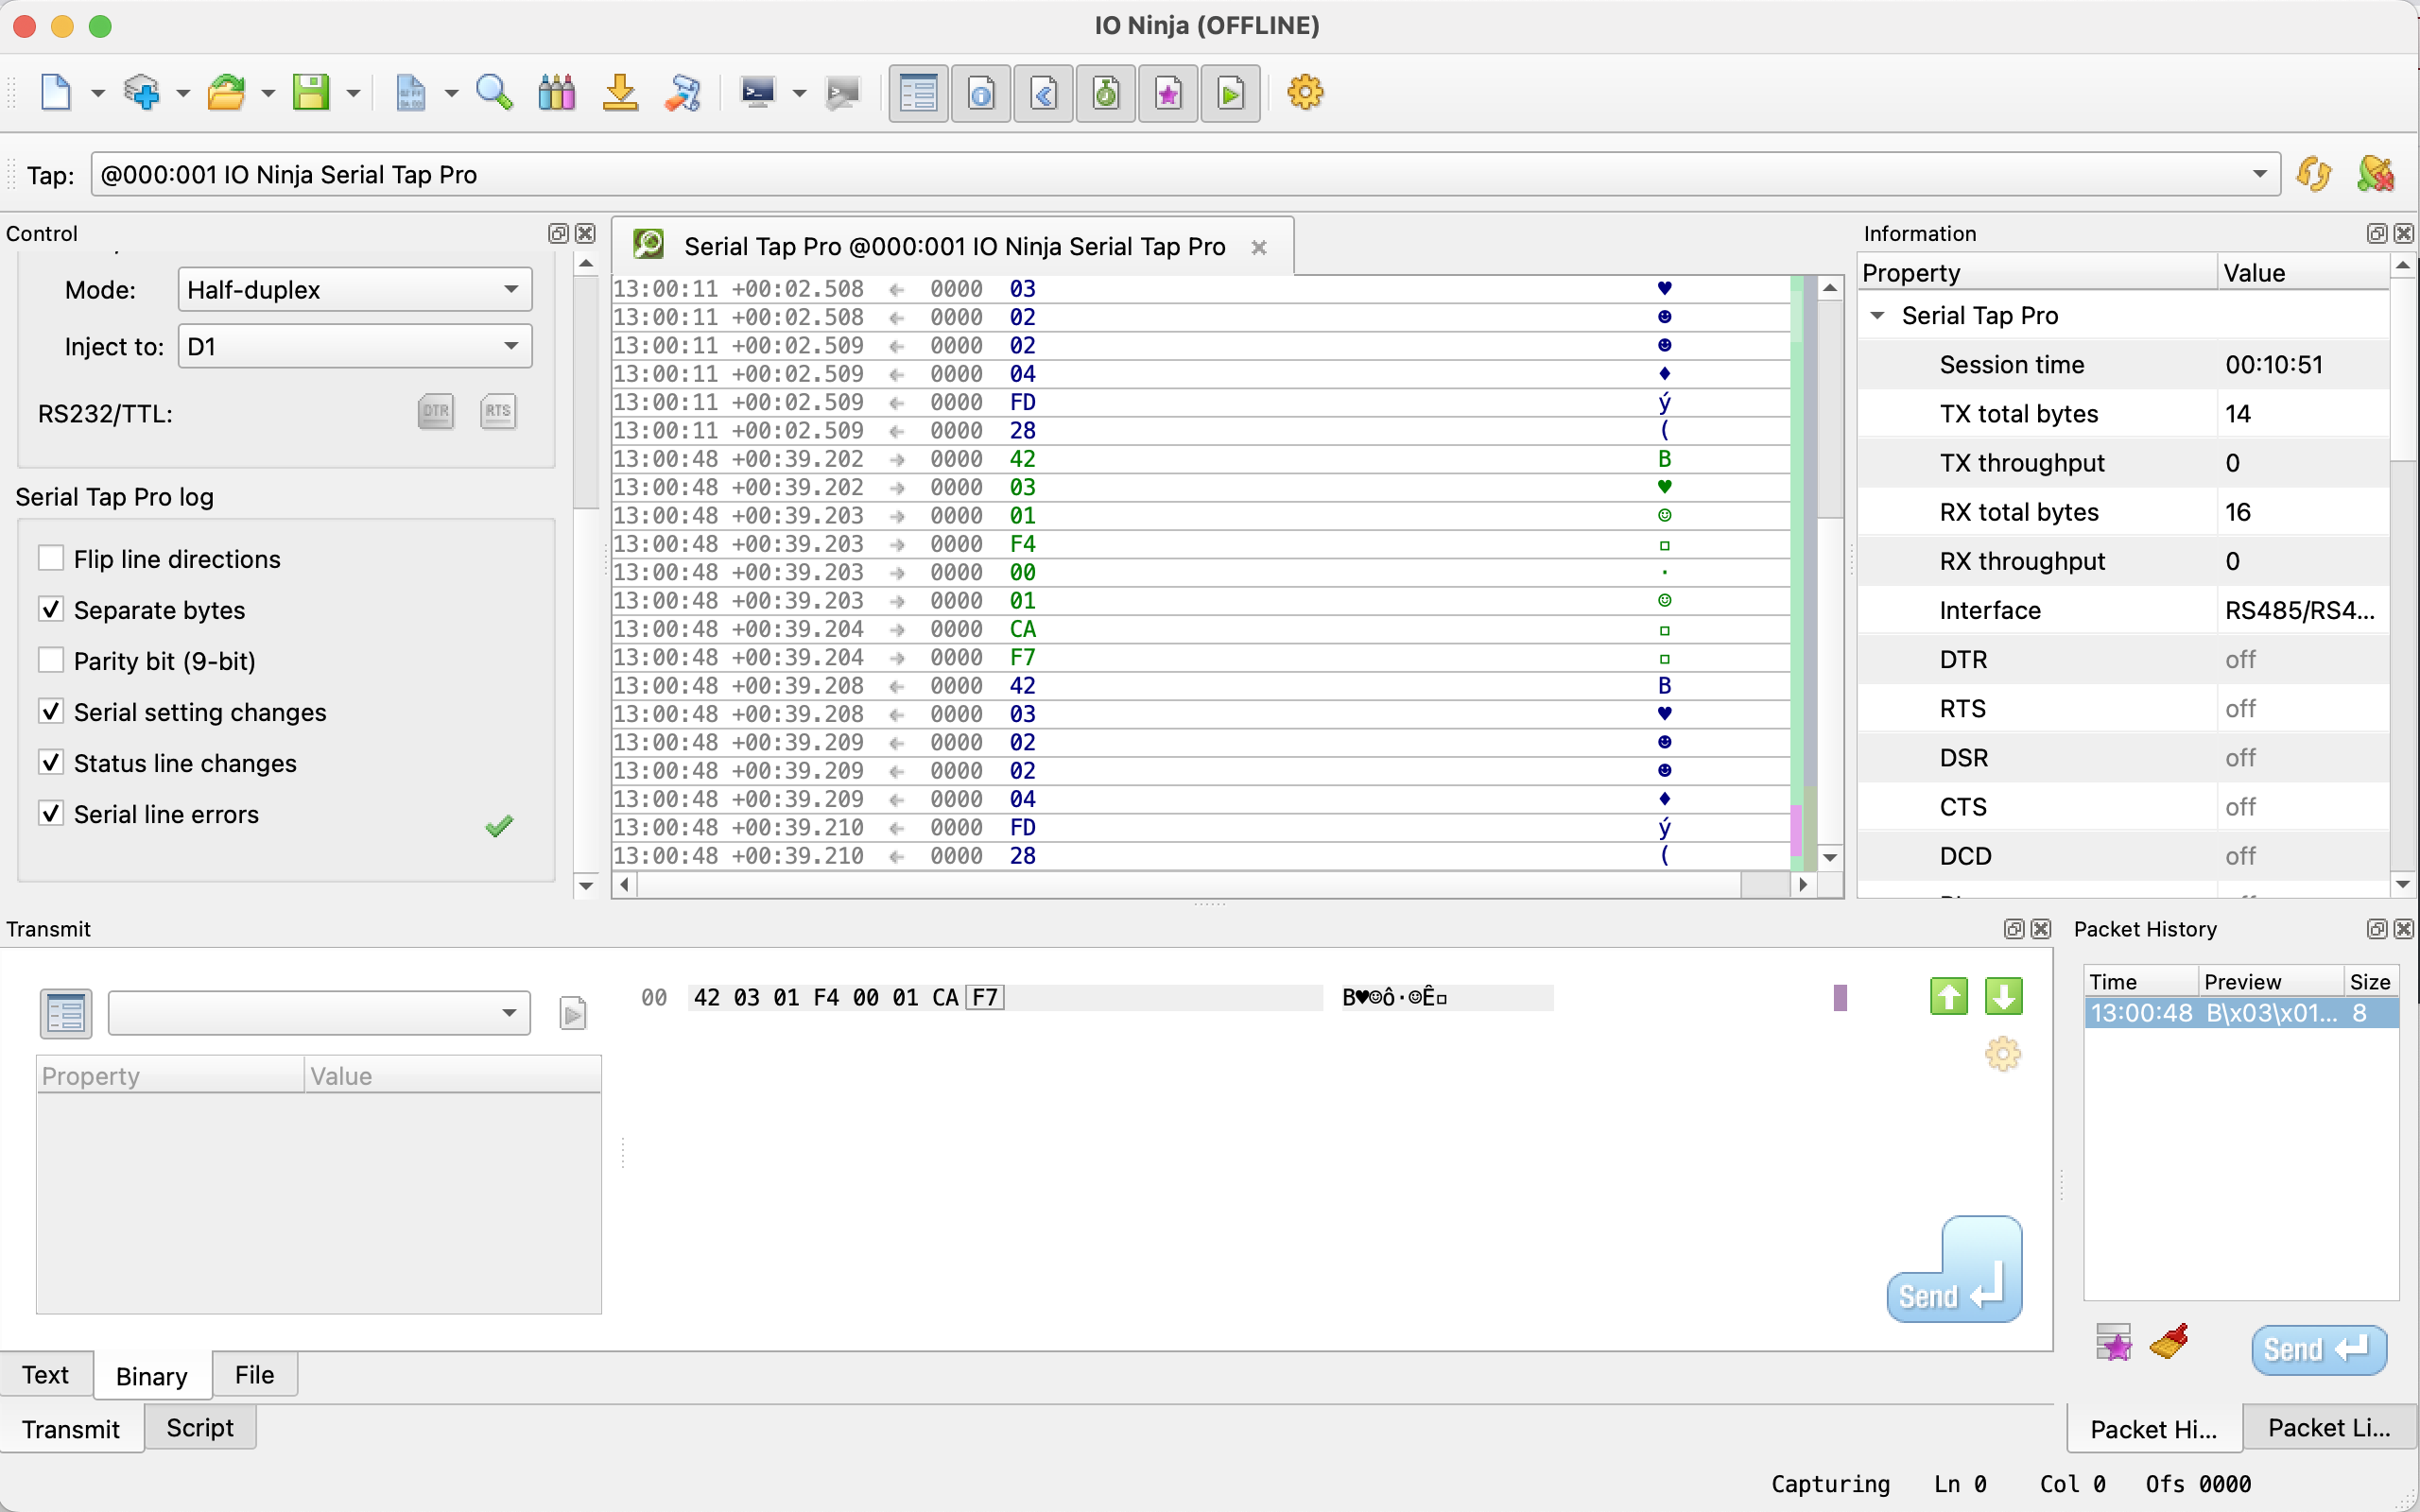The width and height of the screenshot is (2420, 1512).
Task: Uncheck Serial setting changes checkbox
Action: coord(51,711)
